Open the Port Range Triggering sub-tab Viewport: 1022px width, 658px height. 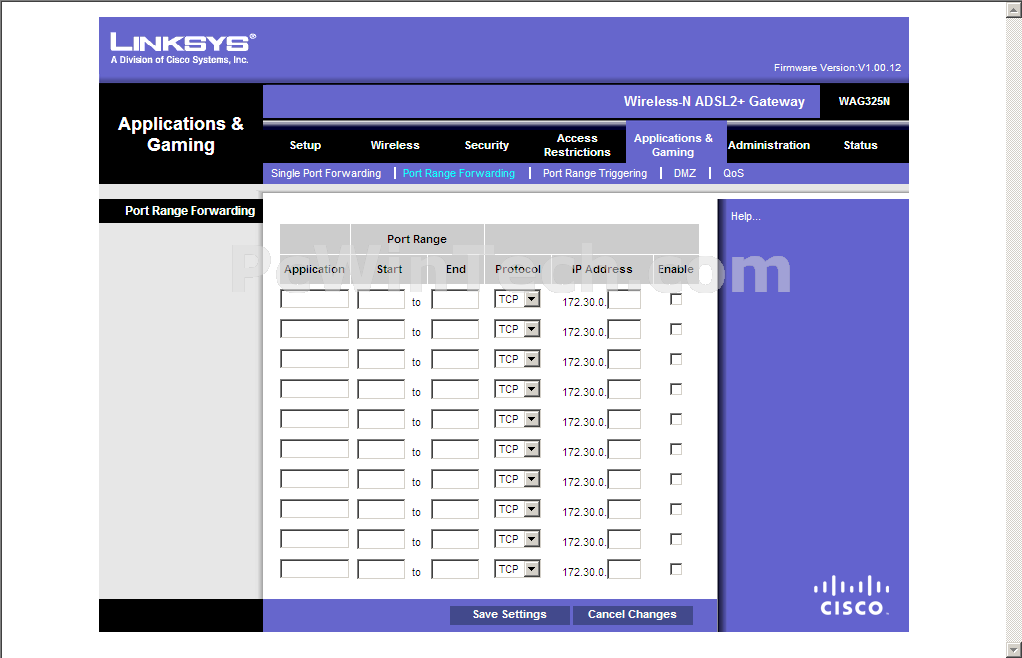[595, 173]
